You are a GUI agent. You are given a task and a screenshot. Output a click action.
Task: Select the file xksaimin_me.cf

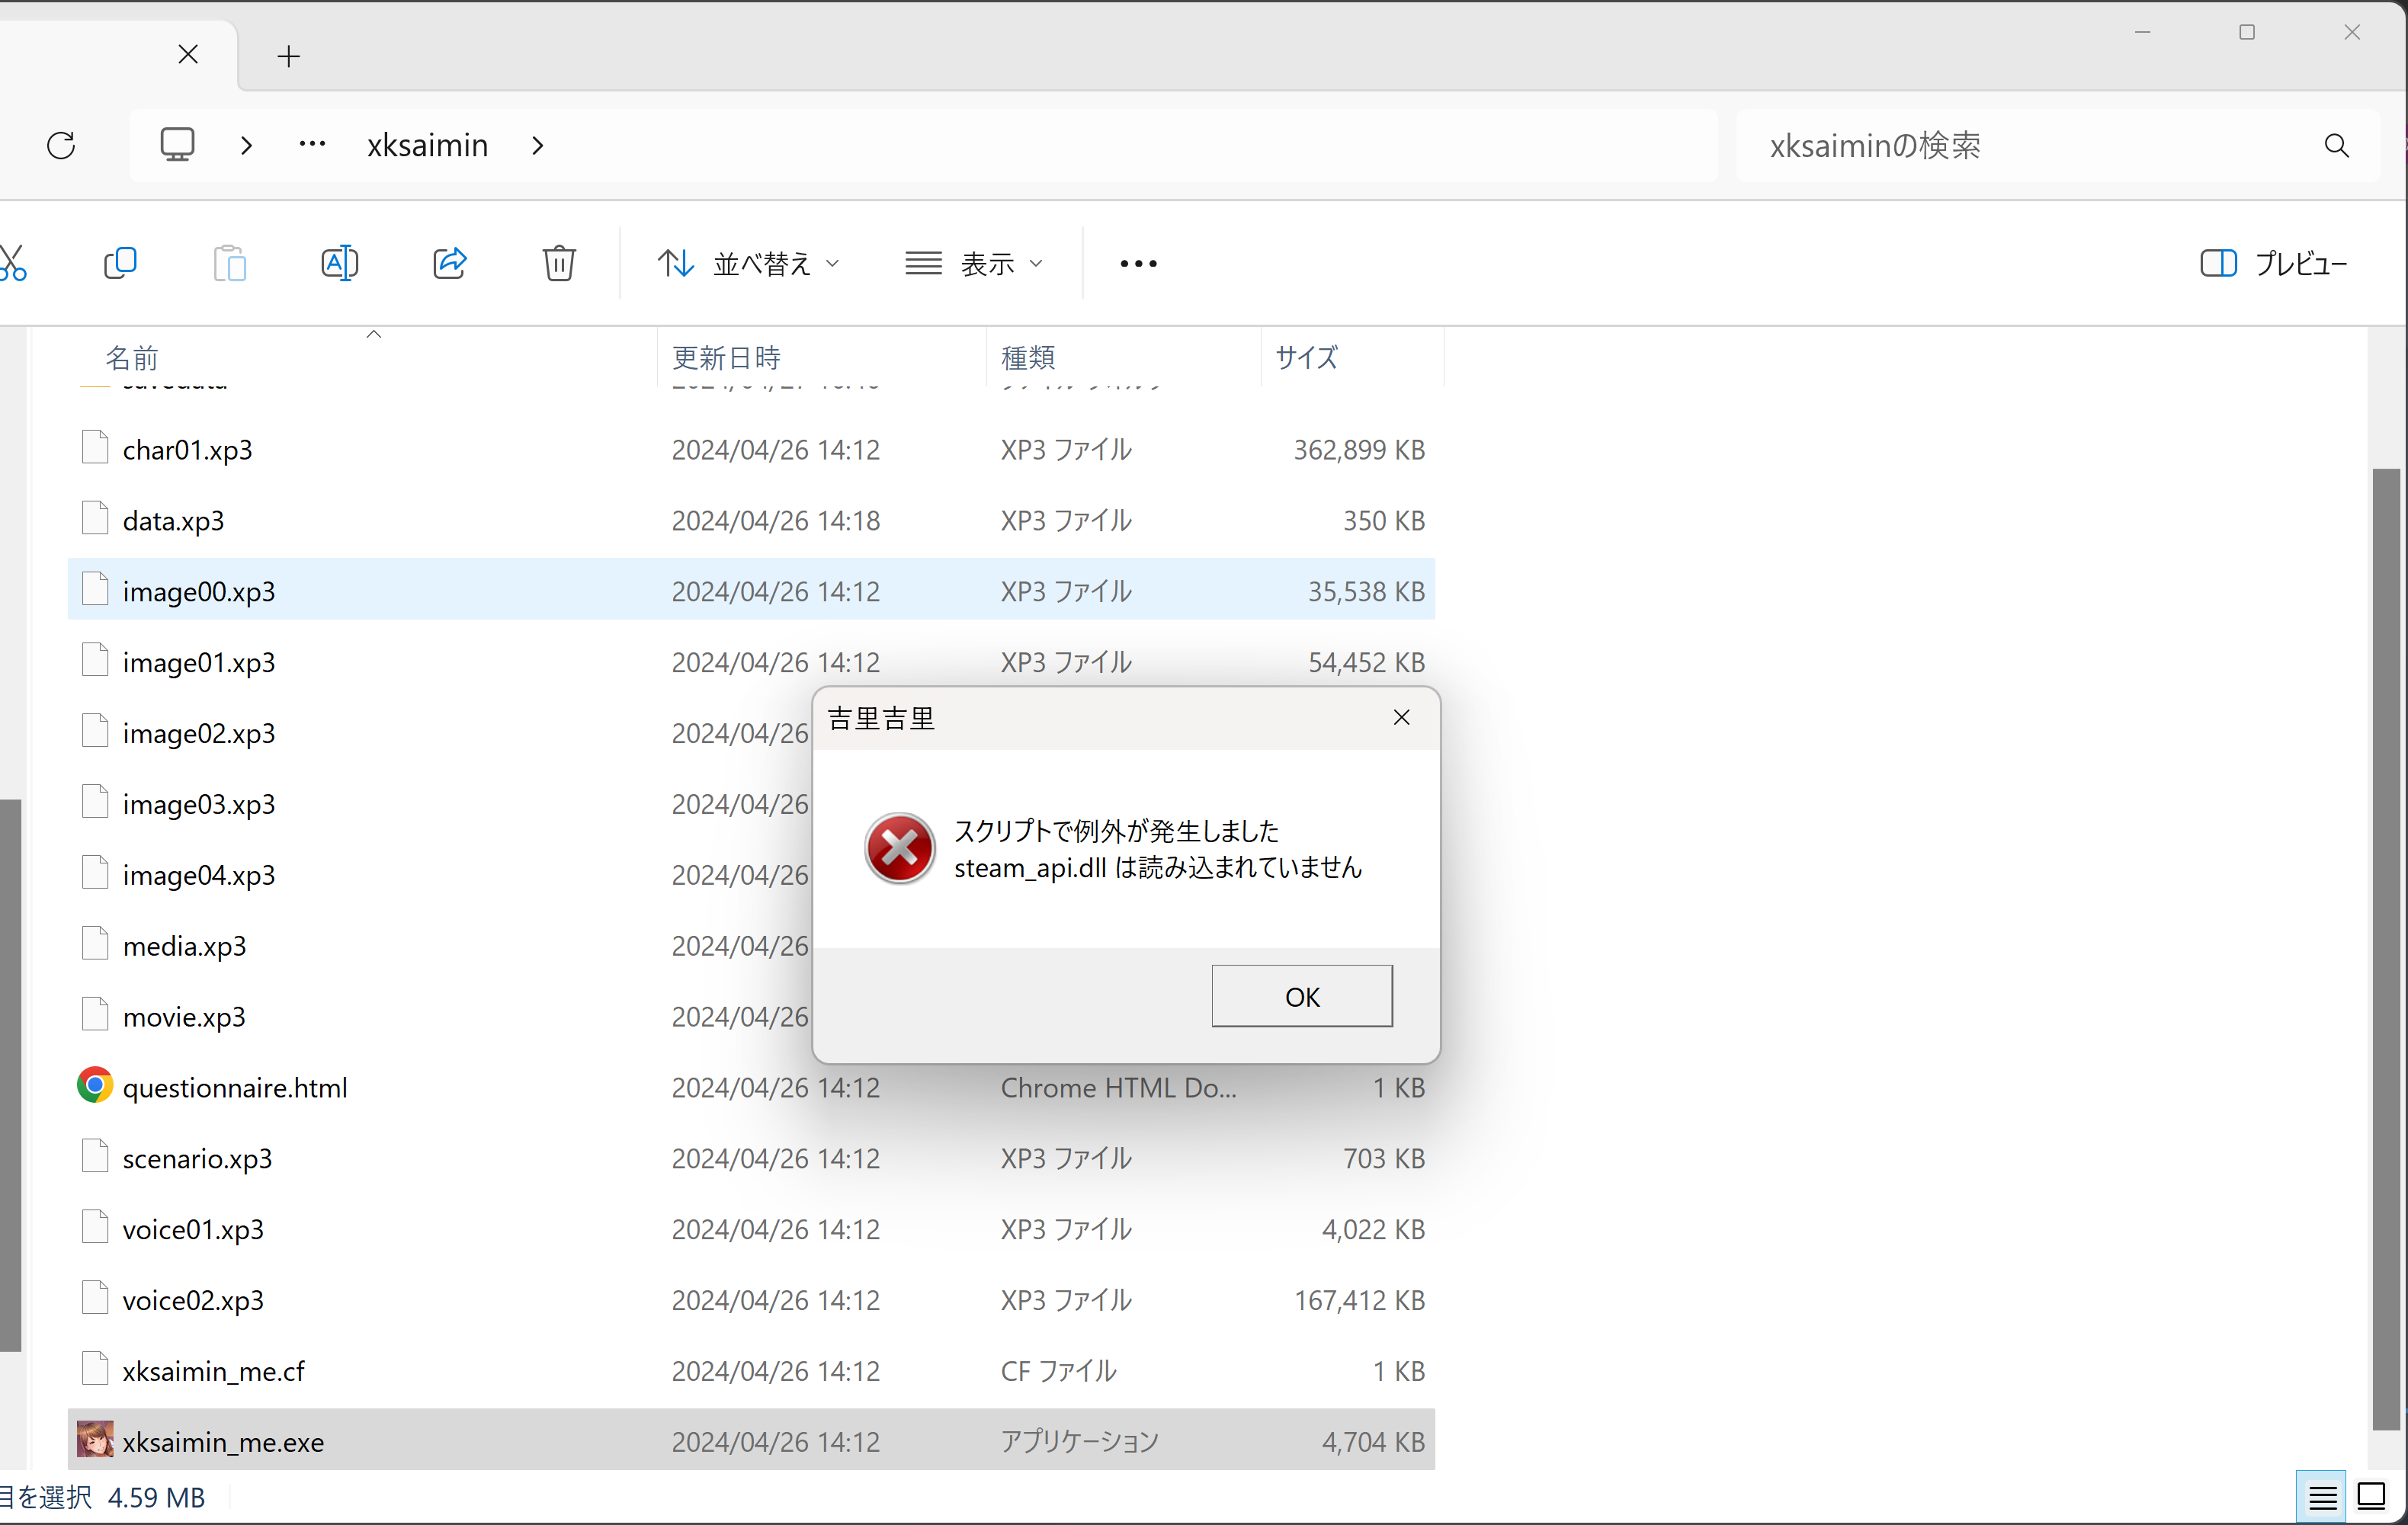click(751, 1372)
